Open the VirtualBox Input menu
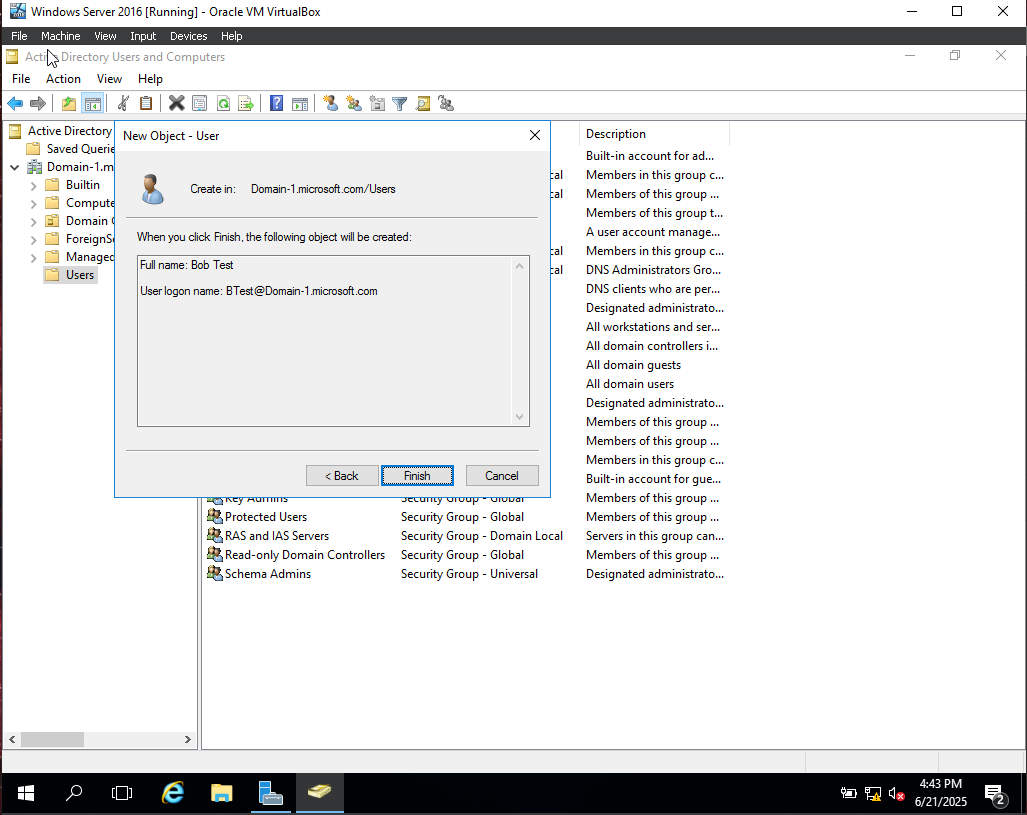 tap(143, 36)
